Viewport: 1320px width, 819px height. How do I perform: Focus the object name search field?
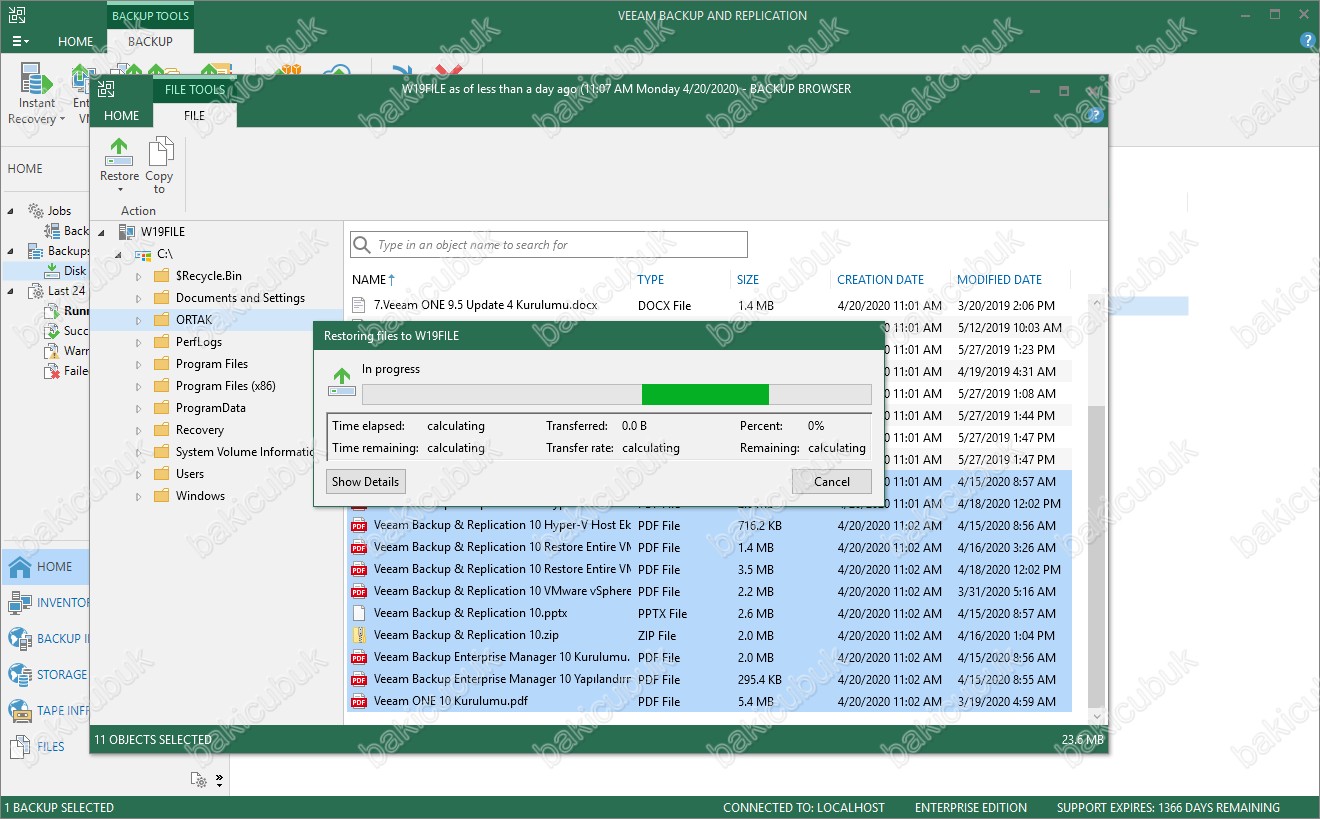[549, 245]
